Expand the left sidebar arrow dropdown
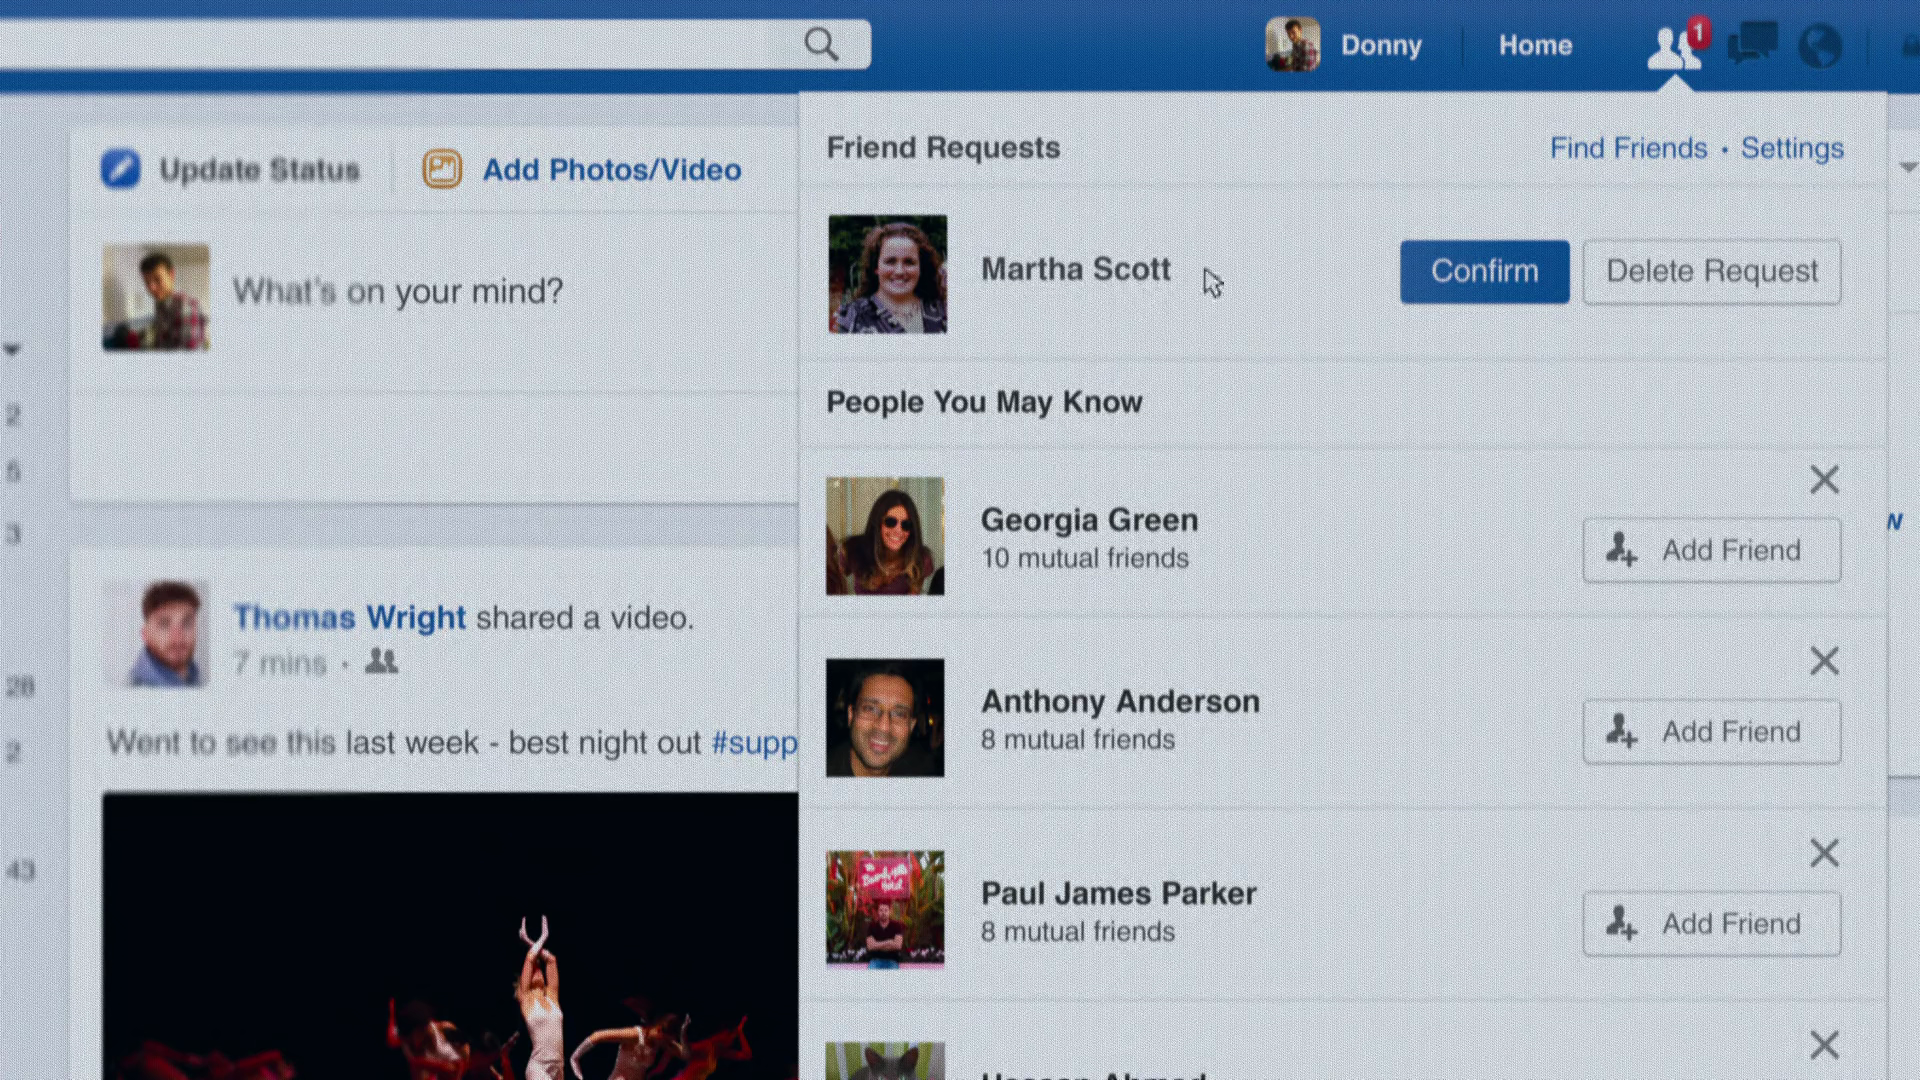 (12, 350)
